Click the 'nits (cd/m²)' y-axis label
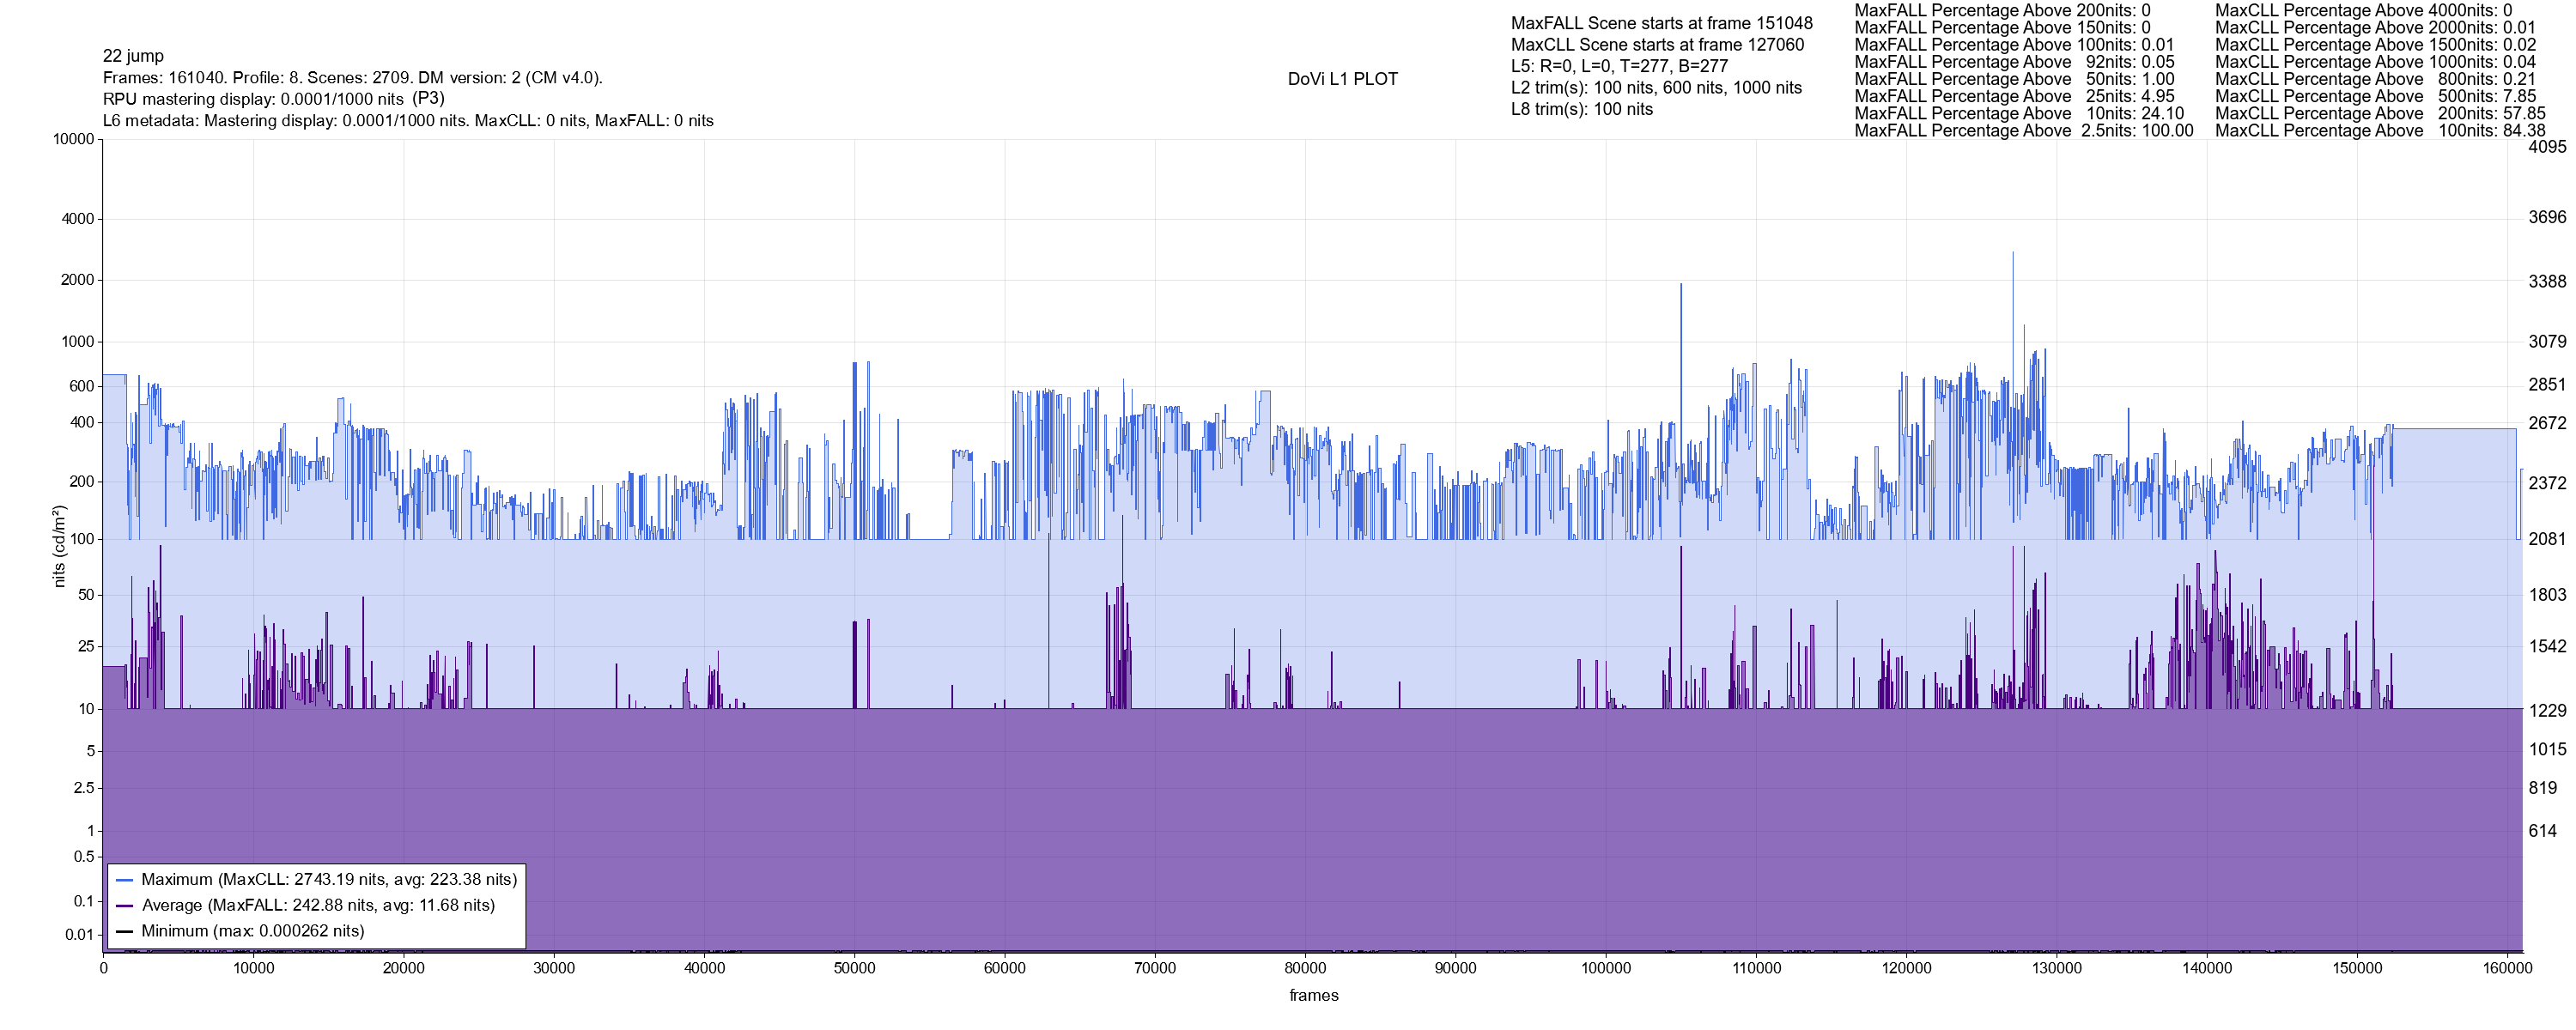This screenshot has height=1030, width=2576. tap(59, 546)
